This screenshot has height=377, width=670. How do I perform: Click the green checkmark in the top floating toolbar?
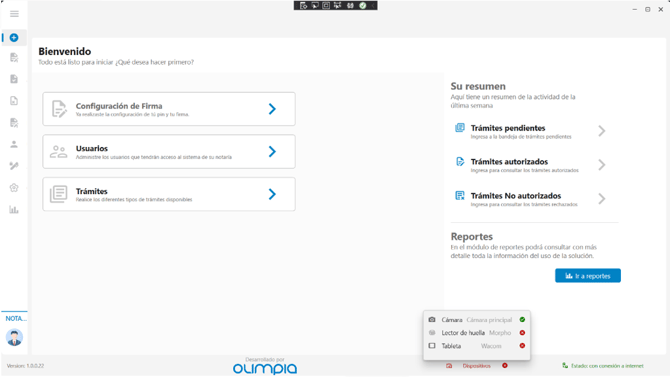pyautogui.click(x=363, y=6)
